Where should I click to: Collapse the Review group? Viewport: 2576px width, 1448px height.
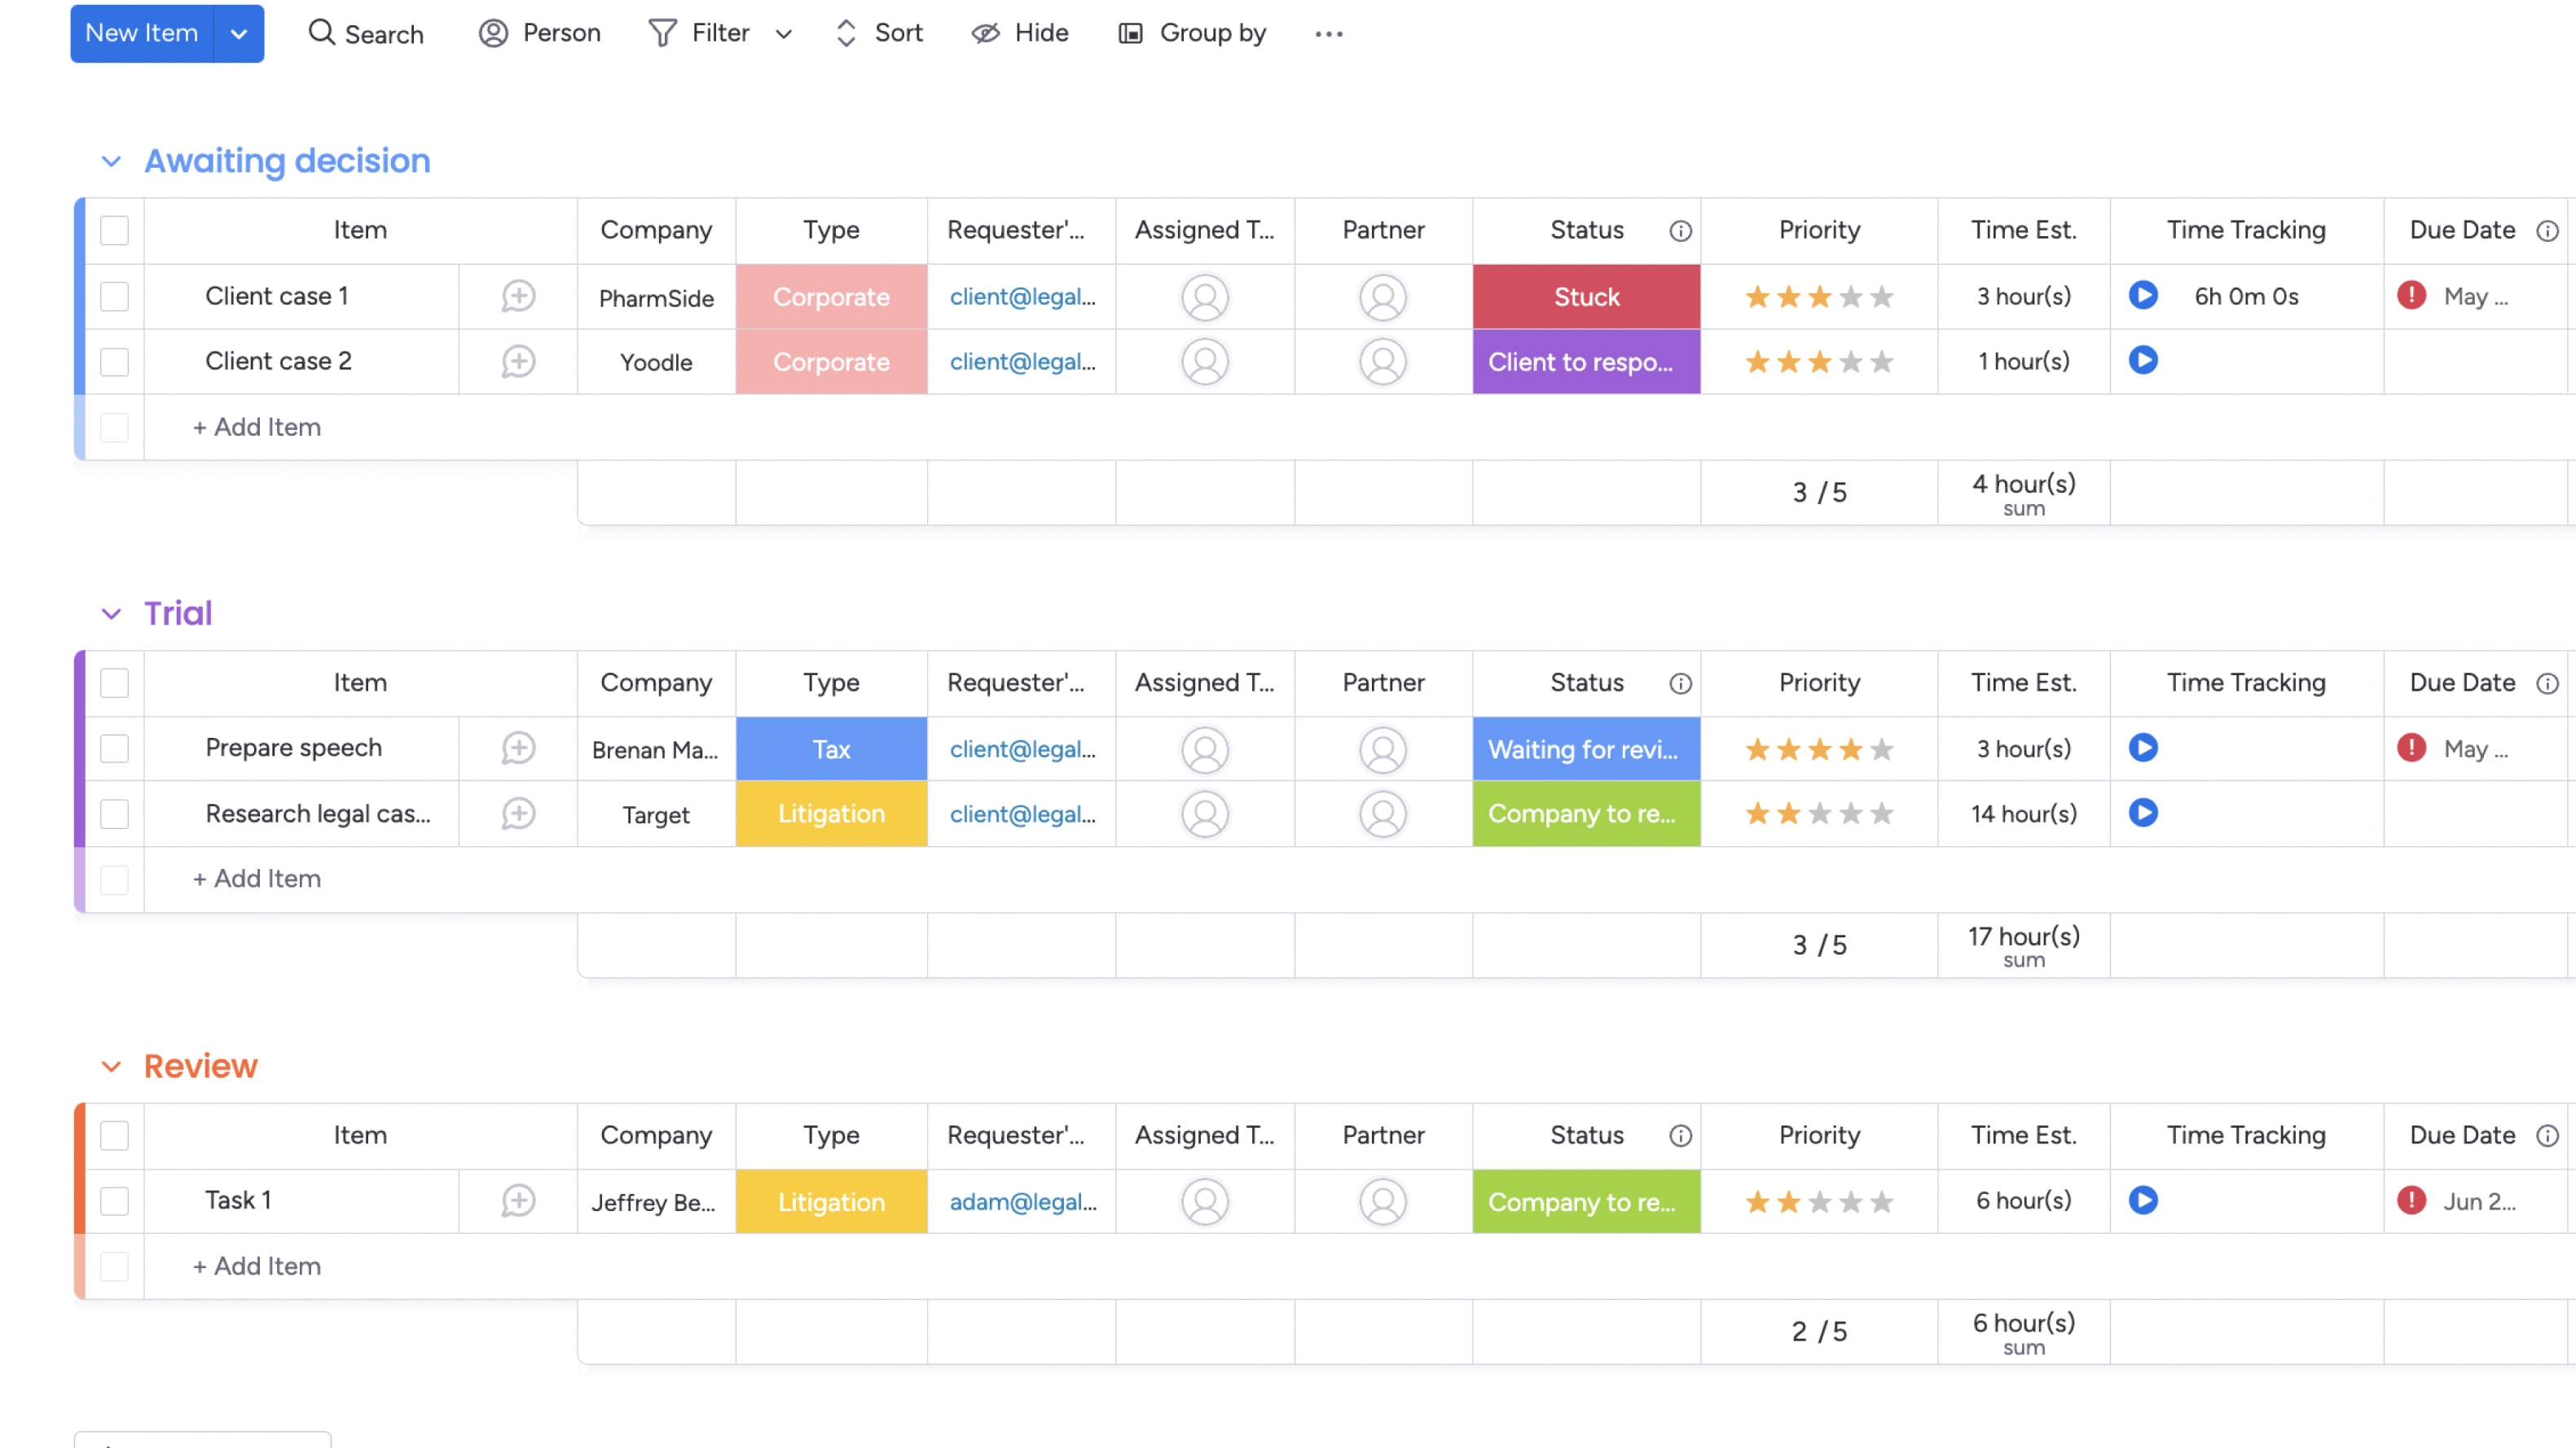pyautogui.click(x=112, y=1066)
